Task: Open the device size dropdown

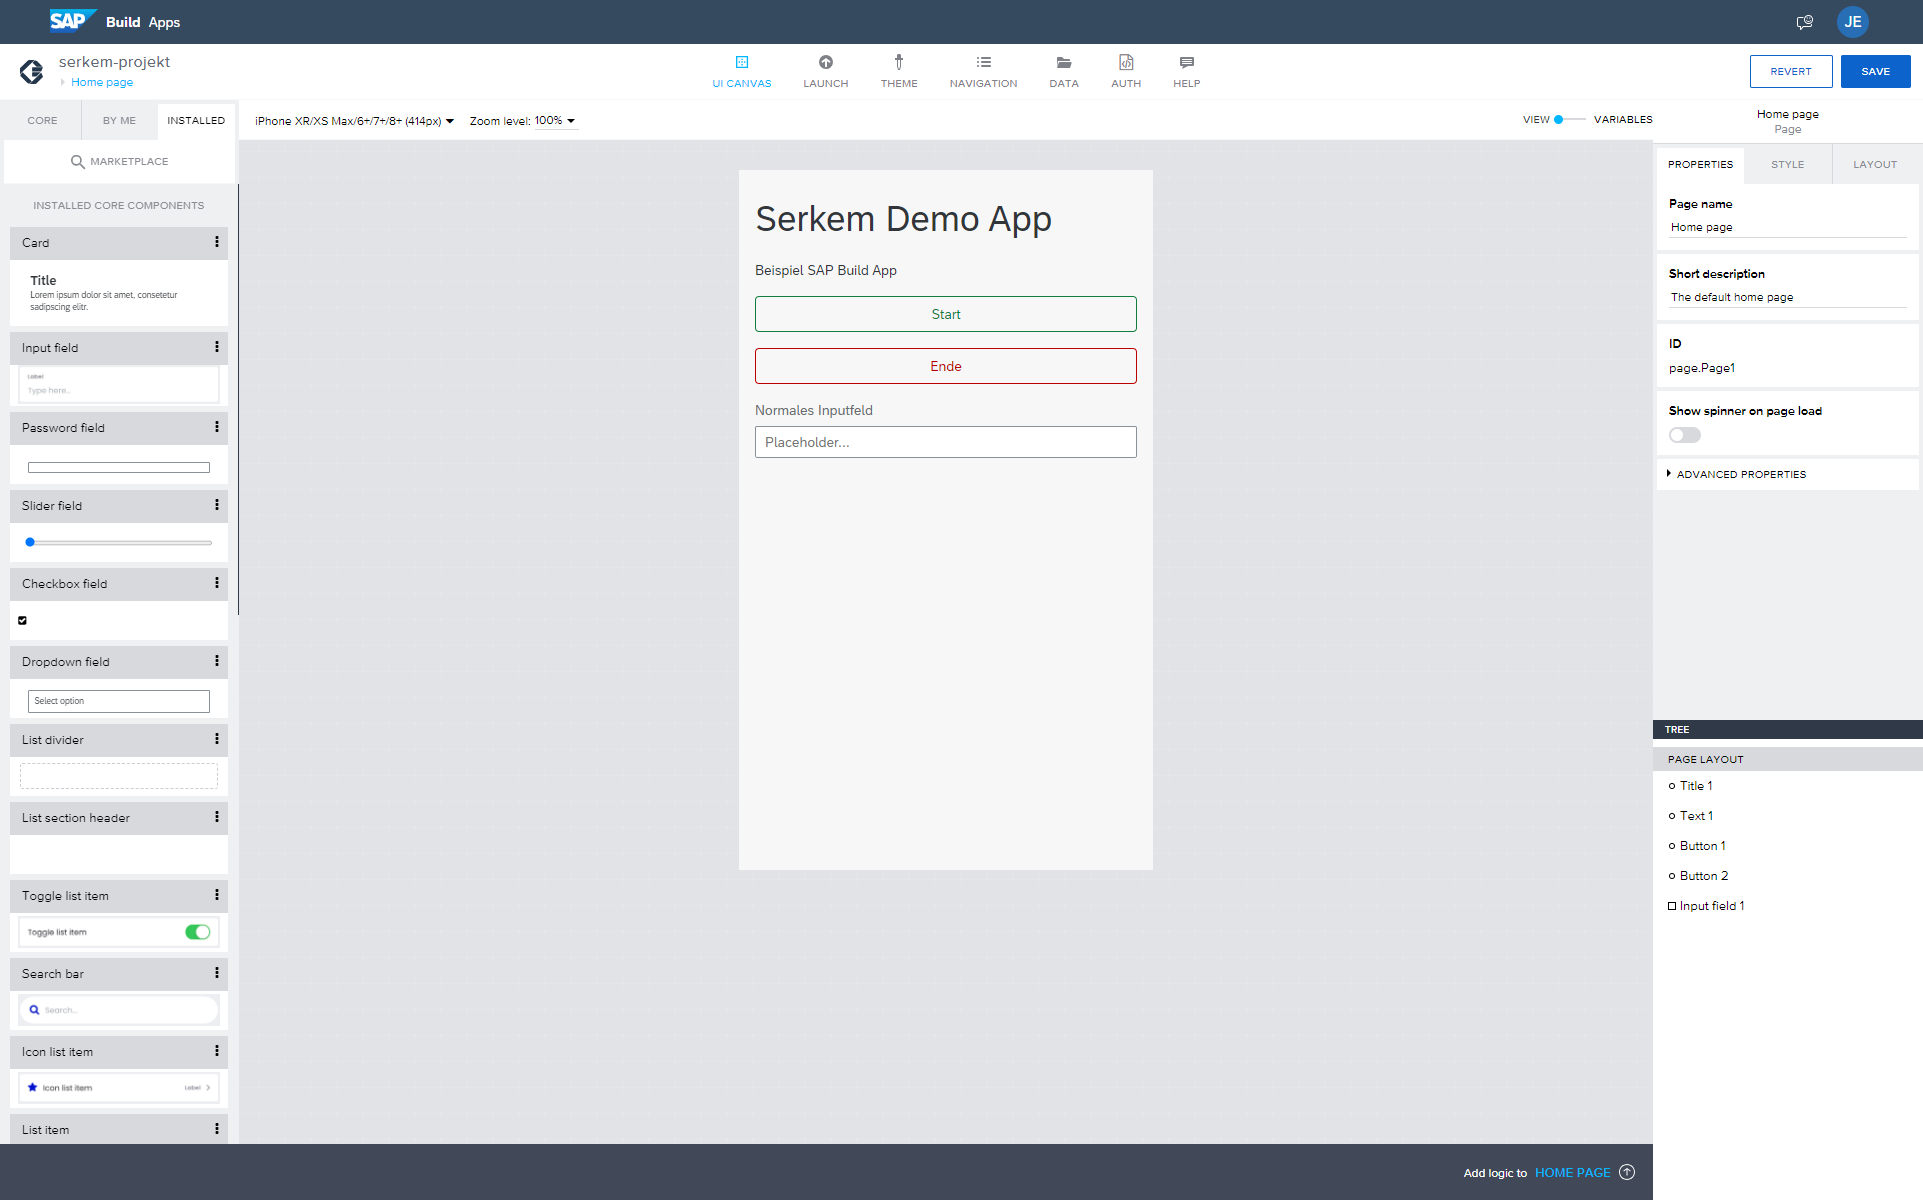Action: 354,121
